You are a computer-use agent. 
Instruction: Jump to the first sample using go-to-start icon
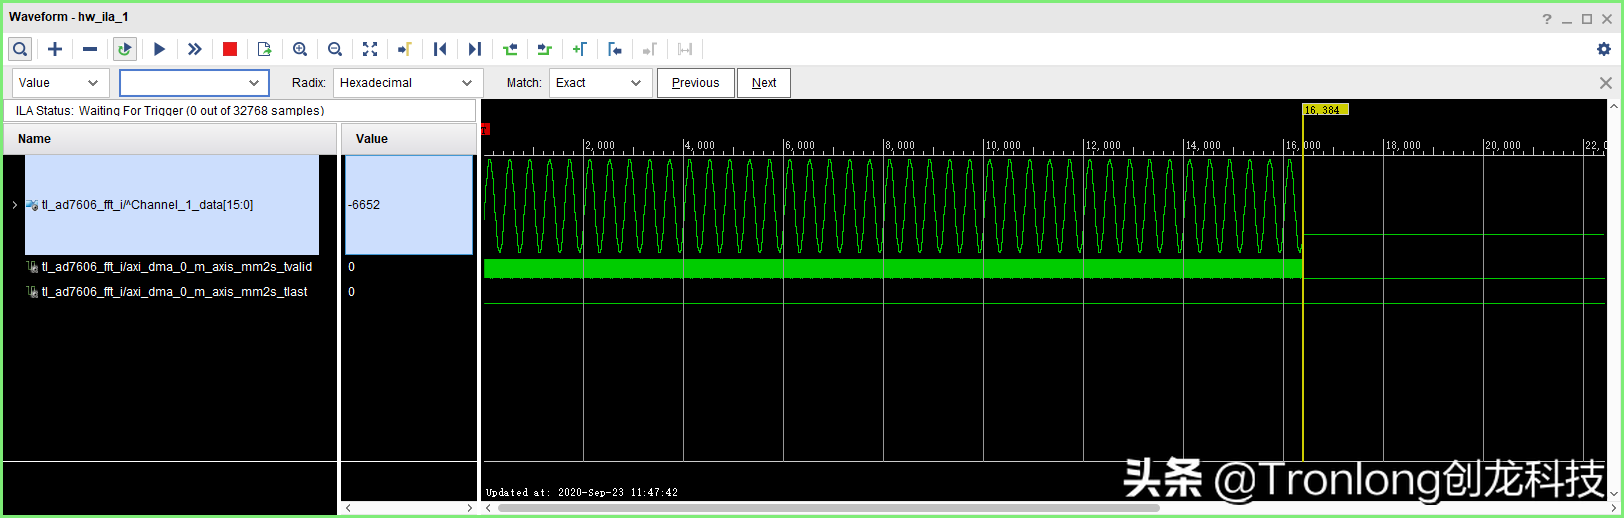[440, 49]
